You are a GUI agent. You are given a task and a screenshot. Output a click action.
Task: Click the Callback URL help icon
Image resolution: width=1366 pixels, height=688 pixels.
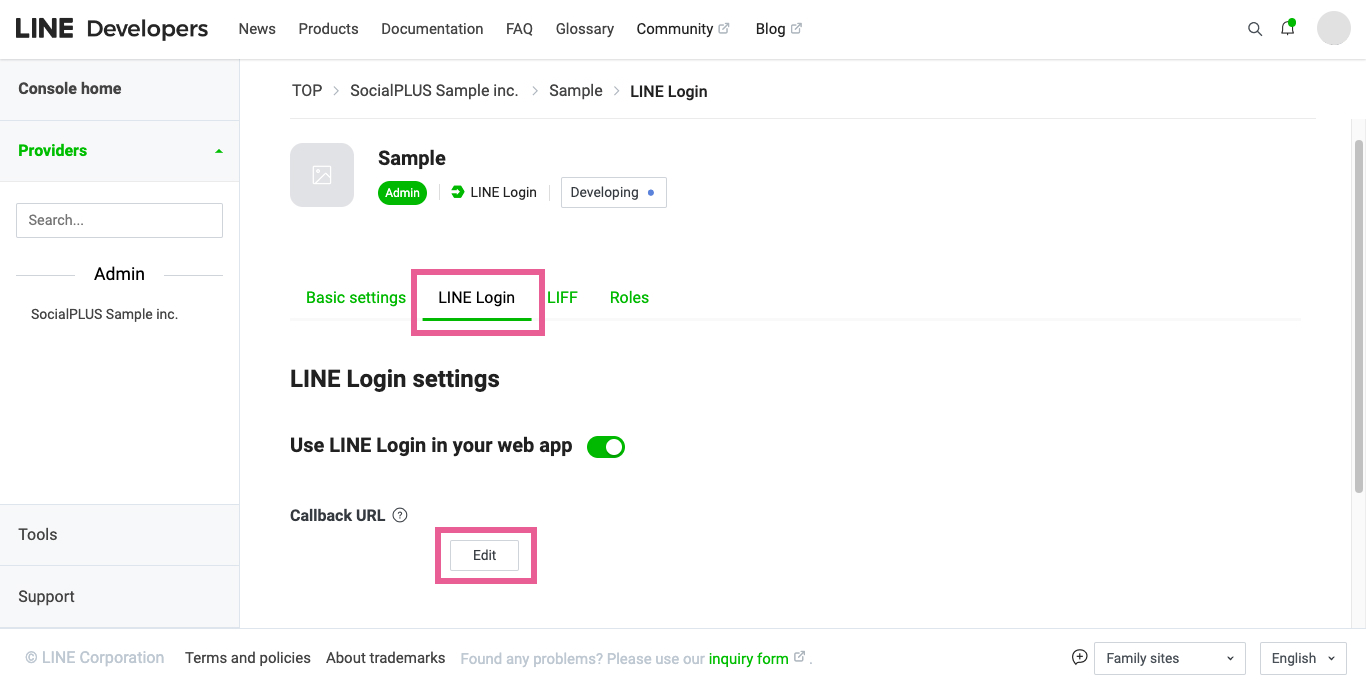coord(400,515)
